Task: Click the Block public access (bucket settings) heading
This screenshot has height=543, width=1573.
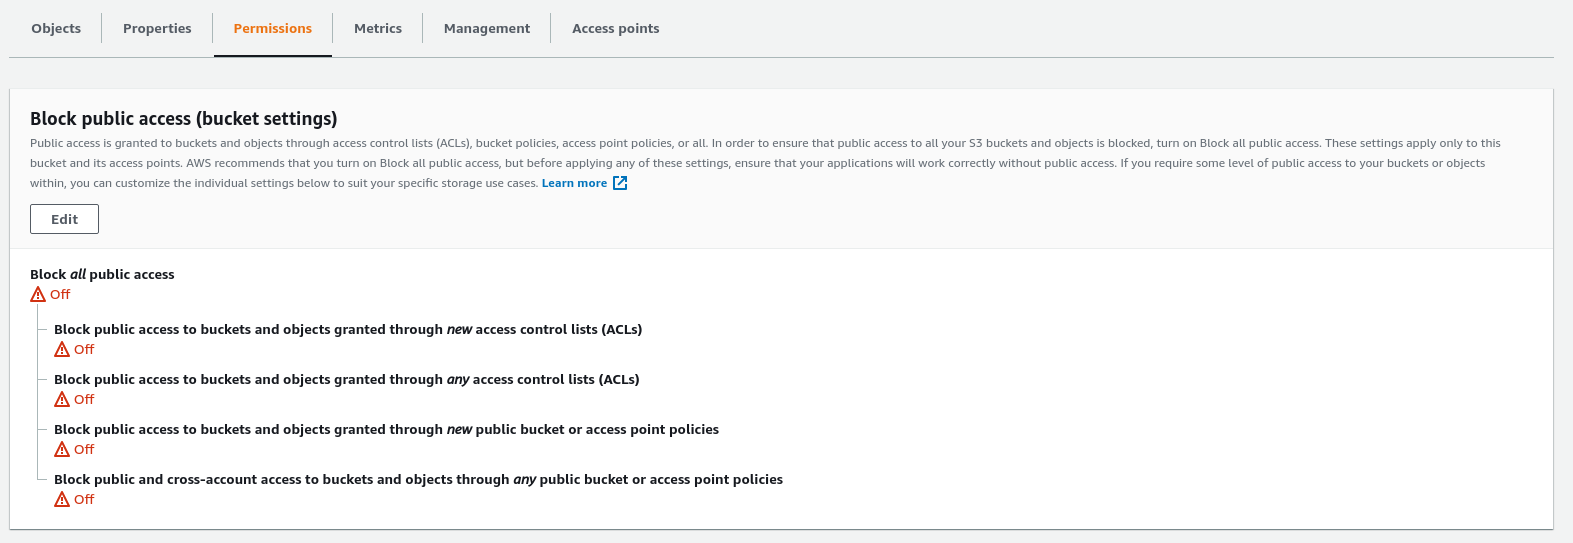Action: [x=184, y=118]
